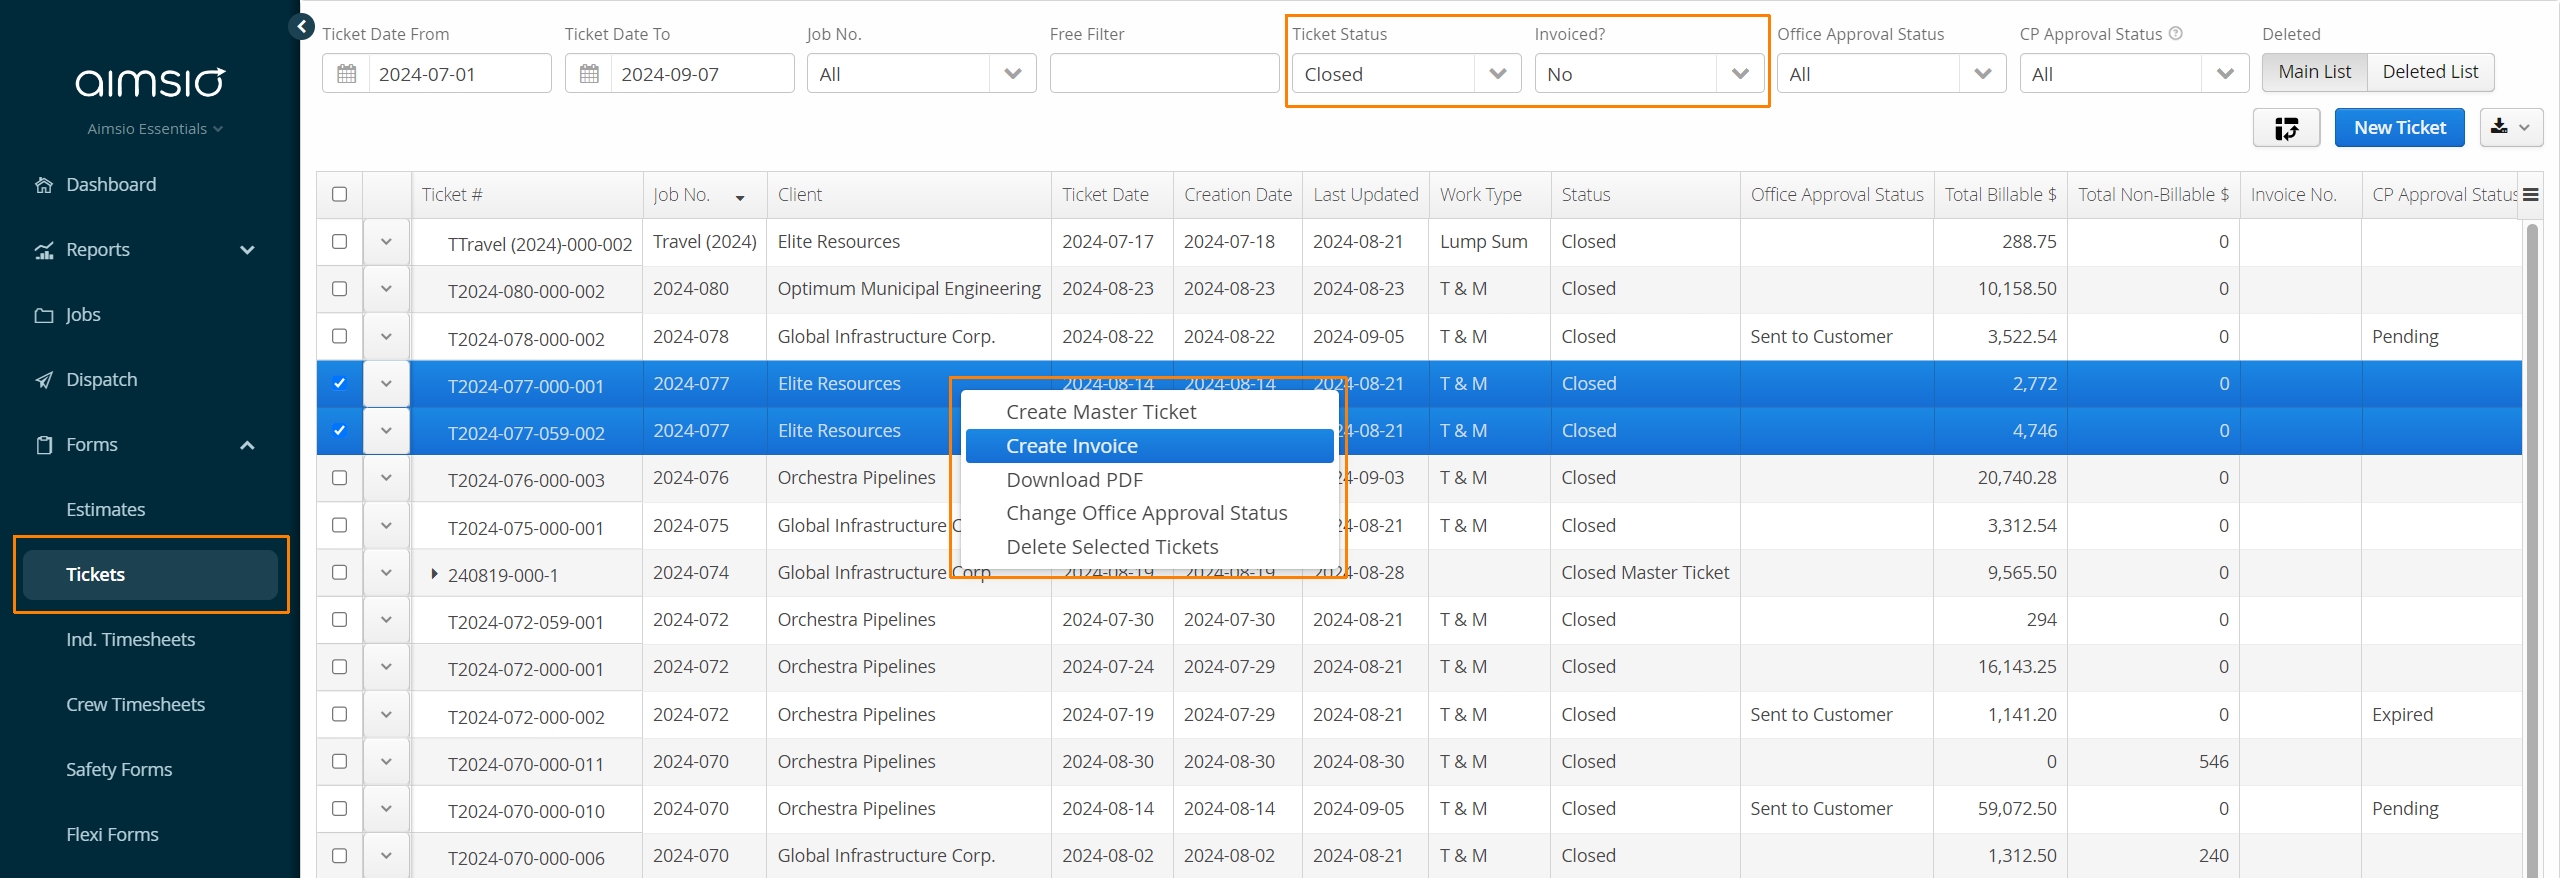Screen dimensions: 2560x878
Task: Toggle the select-all tickets checkbox
Action: 340,195
